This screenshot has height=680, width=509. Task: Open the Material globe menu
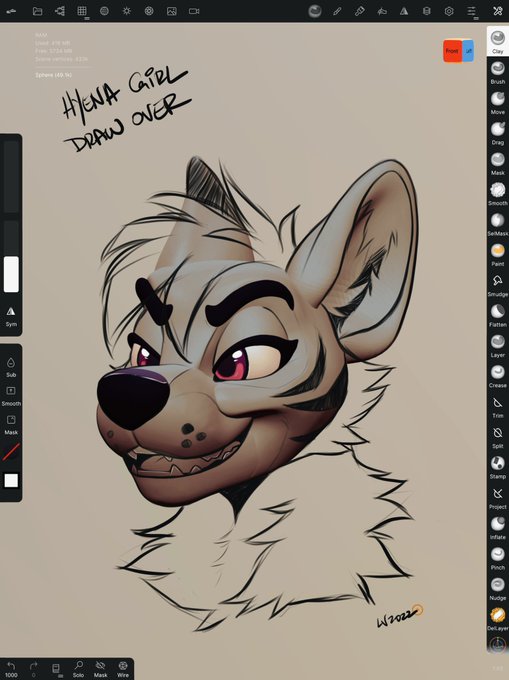point(104,11)
